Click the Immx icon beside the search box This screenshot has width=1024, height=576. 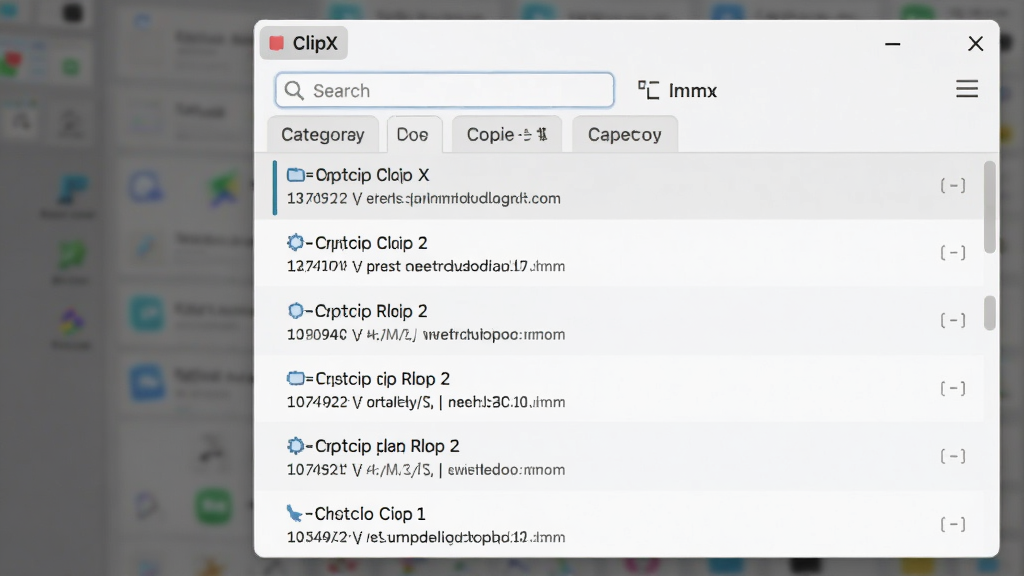[648, 90]
